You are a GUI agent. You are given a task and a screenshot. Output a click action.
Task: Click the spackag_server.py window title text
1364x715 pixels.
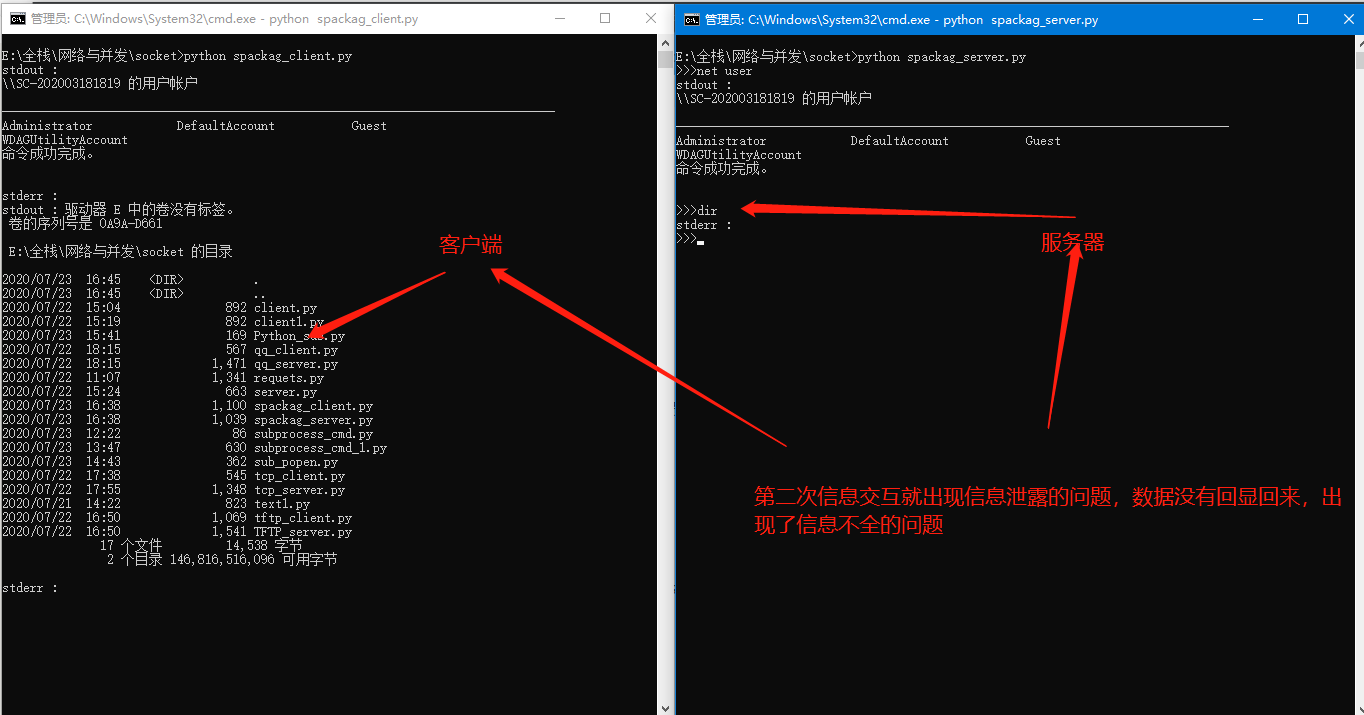click(x=901, y=19)
